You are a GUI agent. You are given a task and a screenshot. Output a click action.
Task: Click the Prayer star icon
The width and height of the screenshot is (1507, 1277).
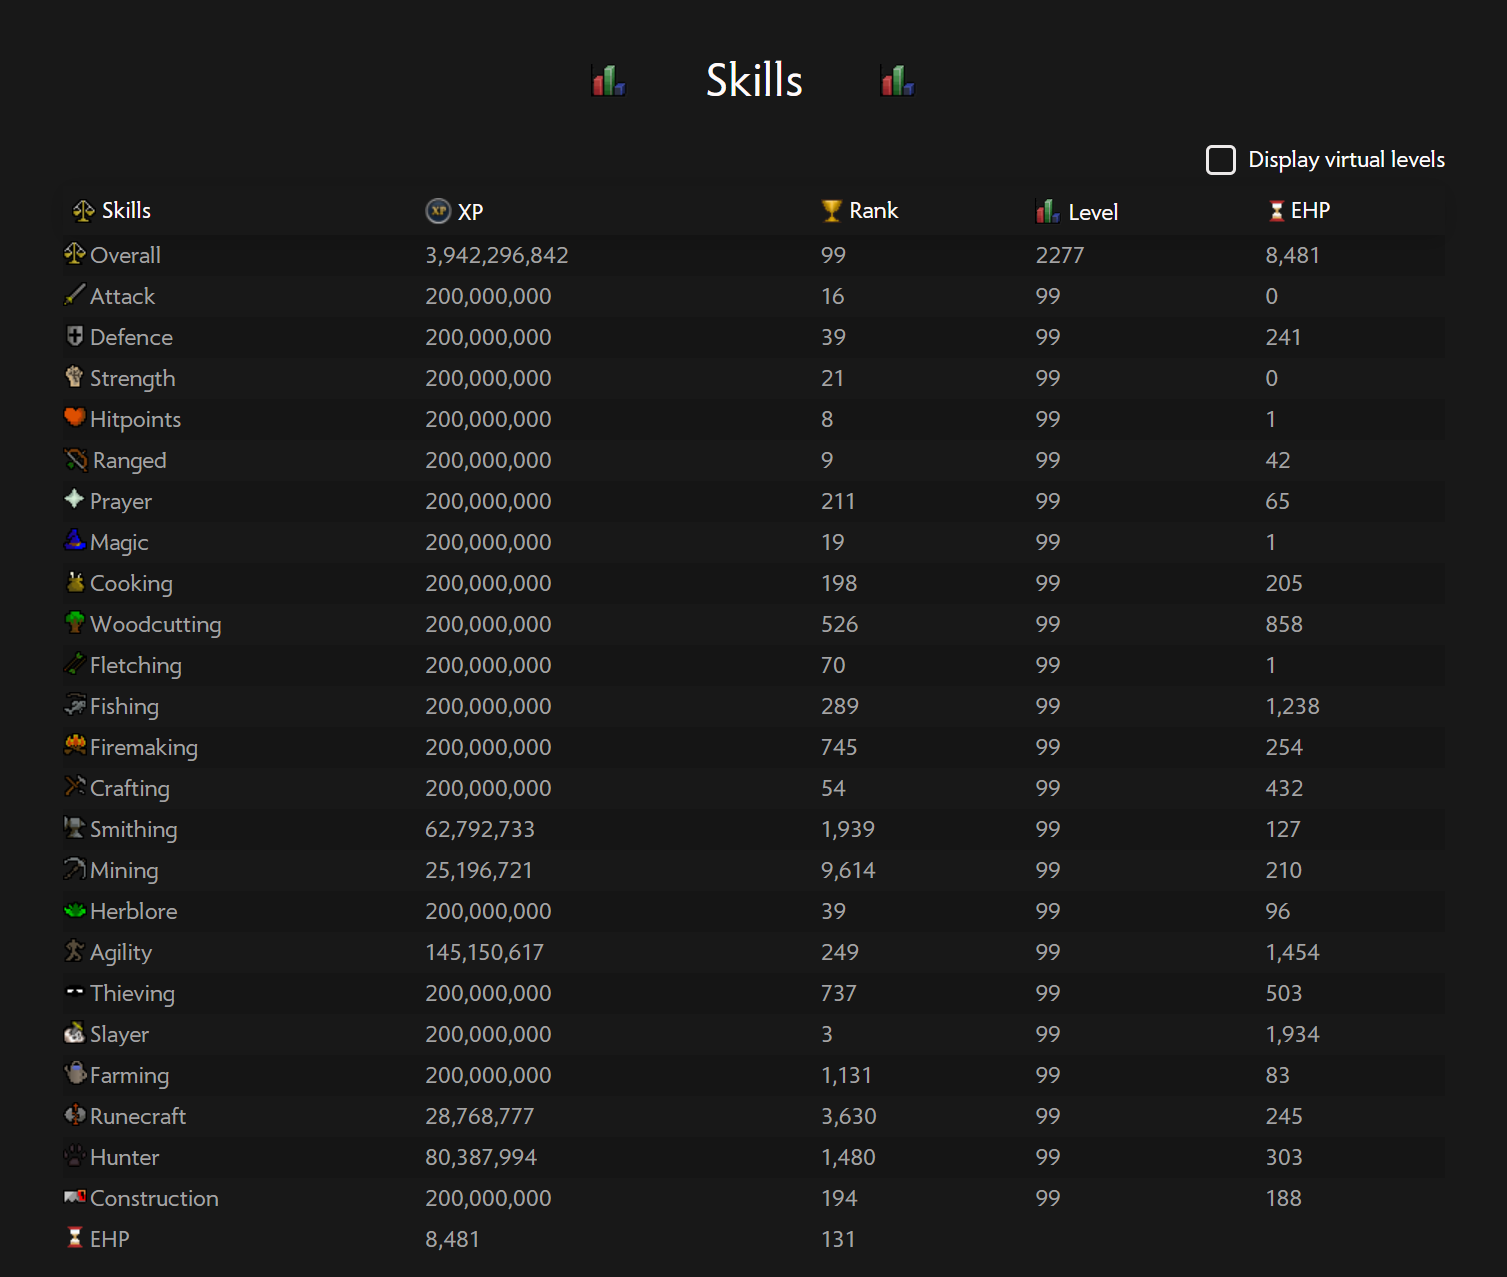tap(75, 499)
